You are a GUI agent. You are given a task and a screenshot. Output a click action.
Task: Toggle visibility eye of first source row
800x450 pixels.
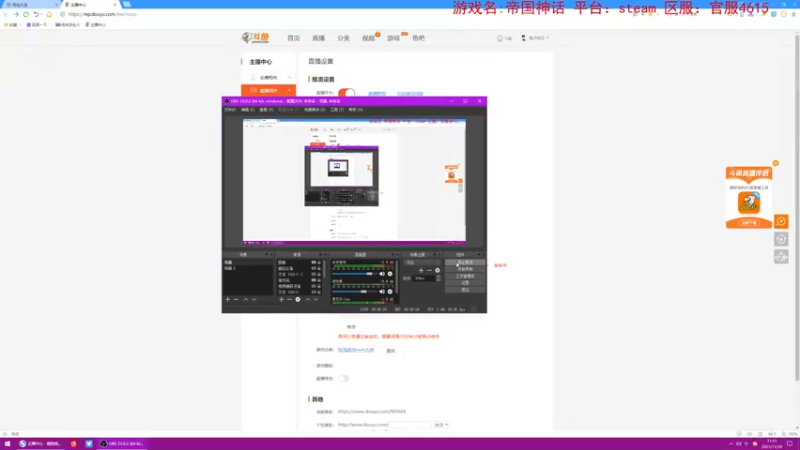pos(313,262)
